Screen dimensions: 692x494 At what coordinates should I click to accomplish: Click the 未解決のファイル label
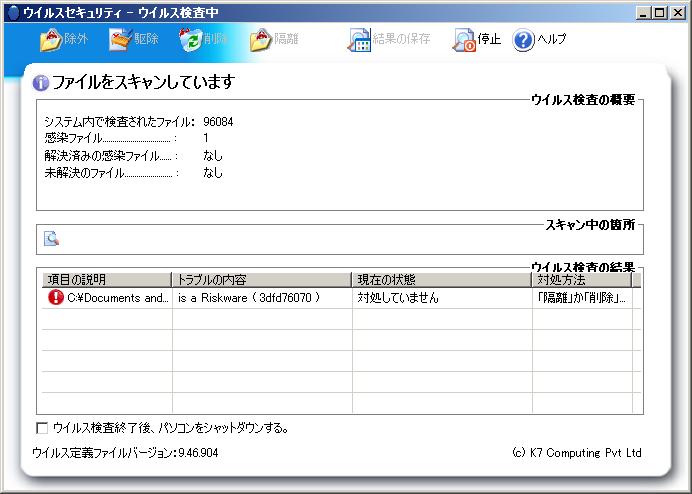[84, 173]
